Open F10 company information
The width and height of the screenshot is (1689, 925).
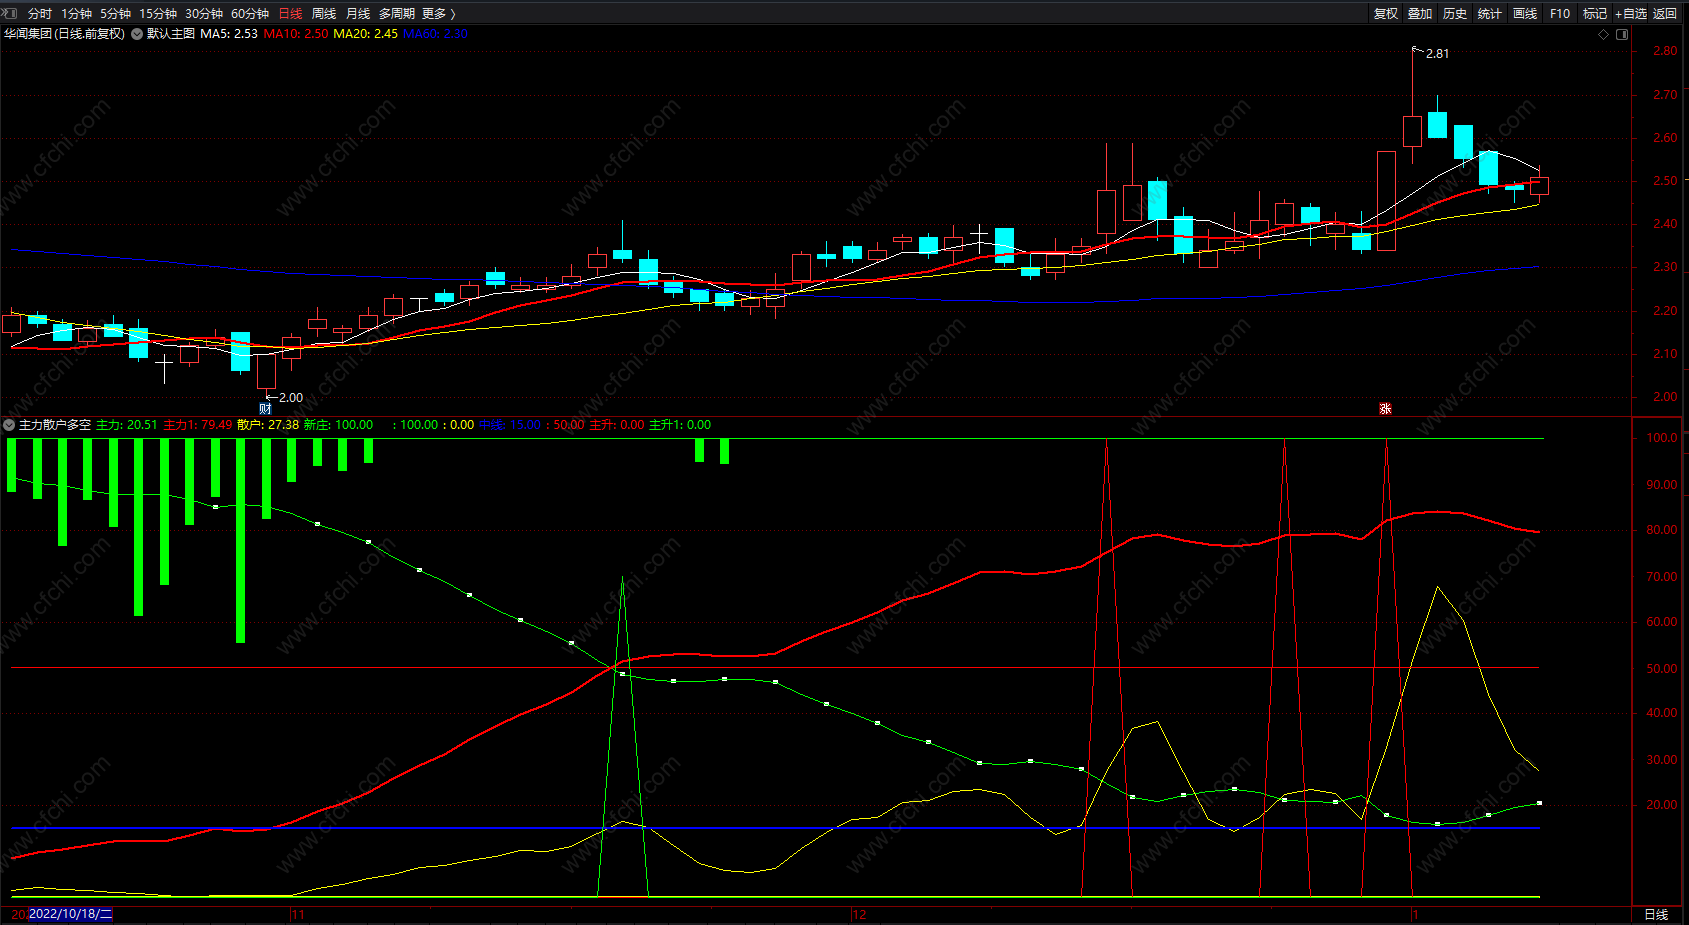(x=1559, y=13)
